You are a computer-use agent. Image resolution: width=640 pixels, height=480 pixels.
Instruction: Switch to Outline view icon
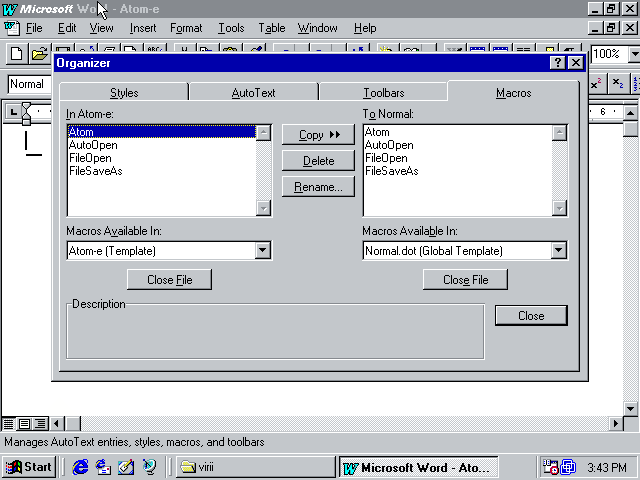40,424
